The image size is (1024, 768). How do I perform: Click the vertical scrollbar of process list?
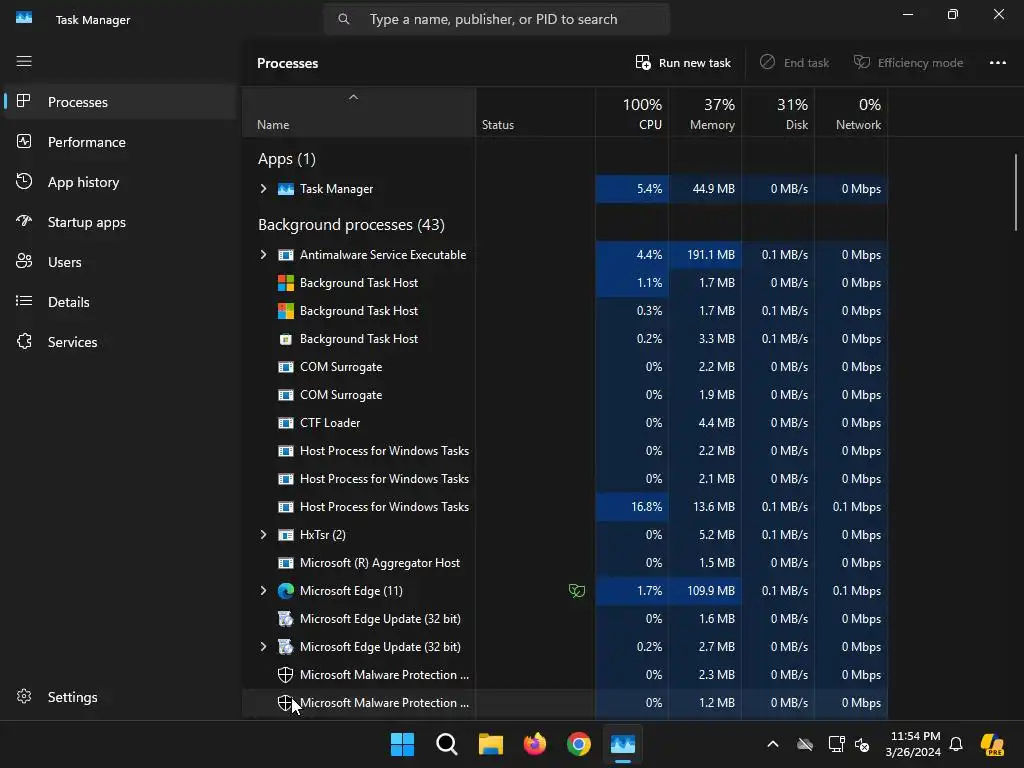click(x=1016, y=191)
